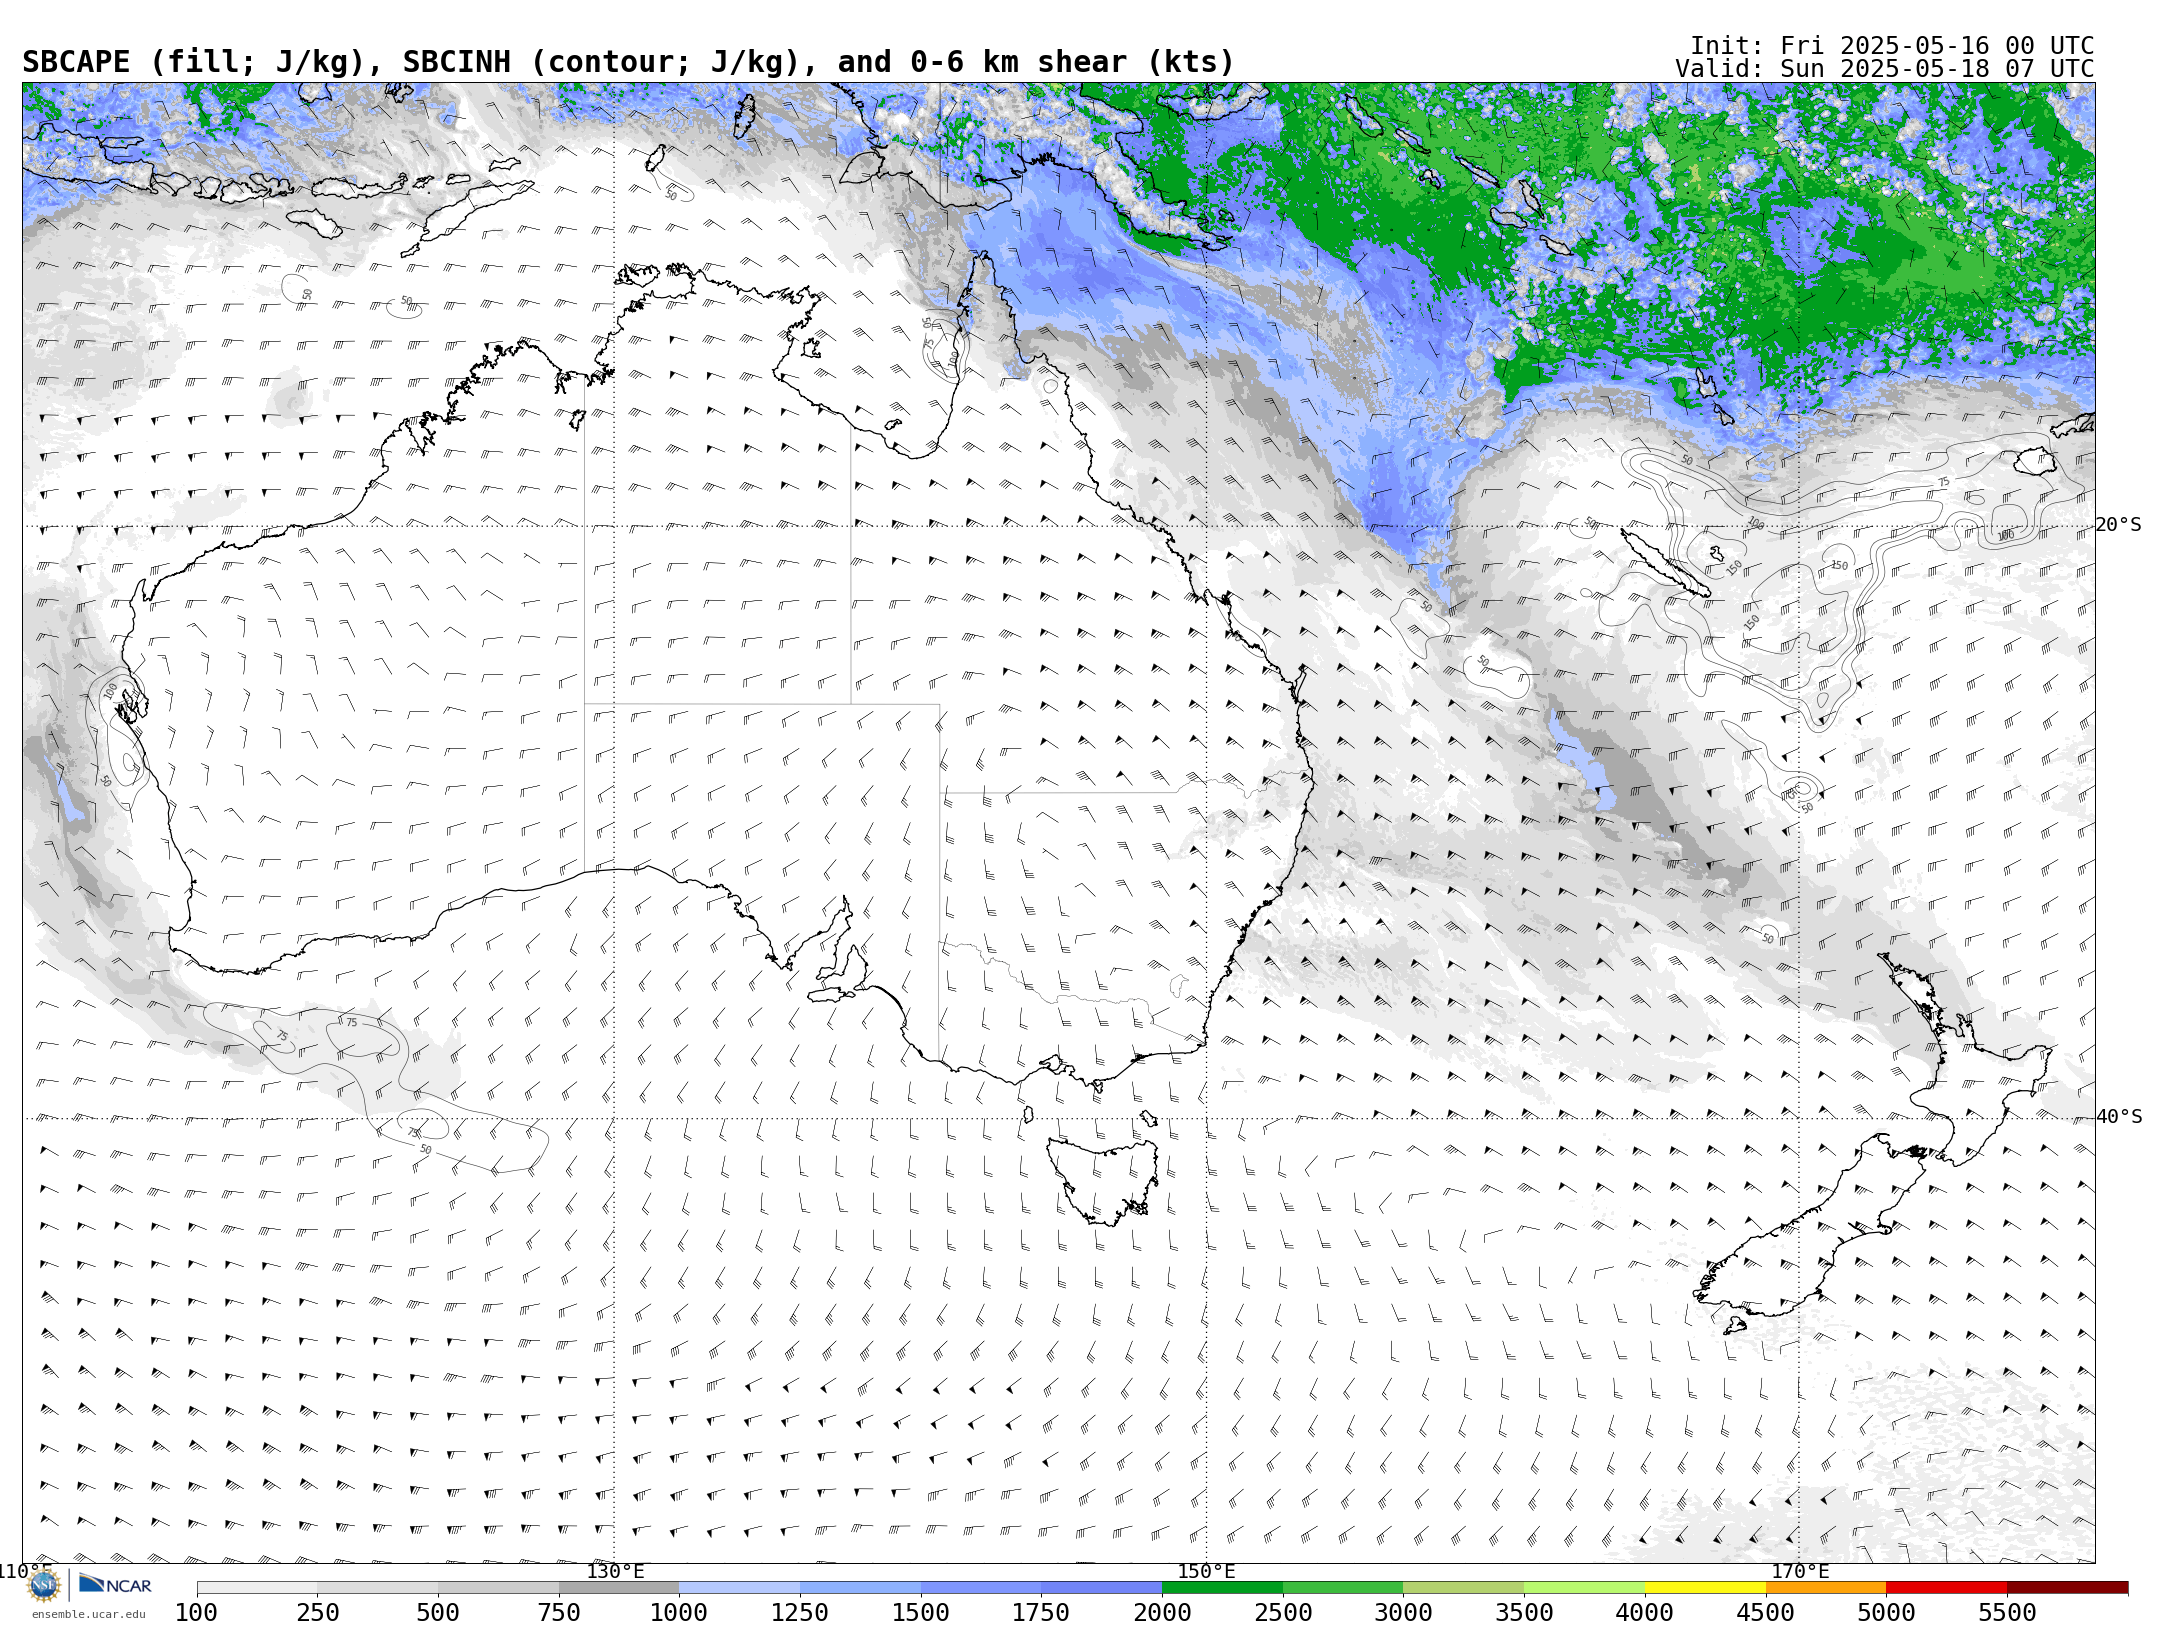The width and height of the screenshot is (2160, 1626).
Task: Click the 2500 color bar tick label
Action: [x=1283, y=1612]
